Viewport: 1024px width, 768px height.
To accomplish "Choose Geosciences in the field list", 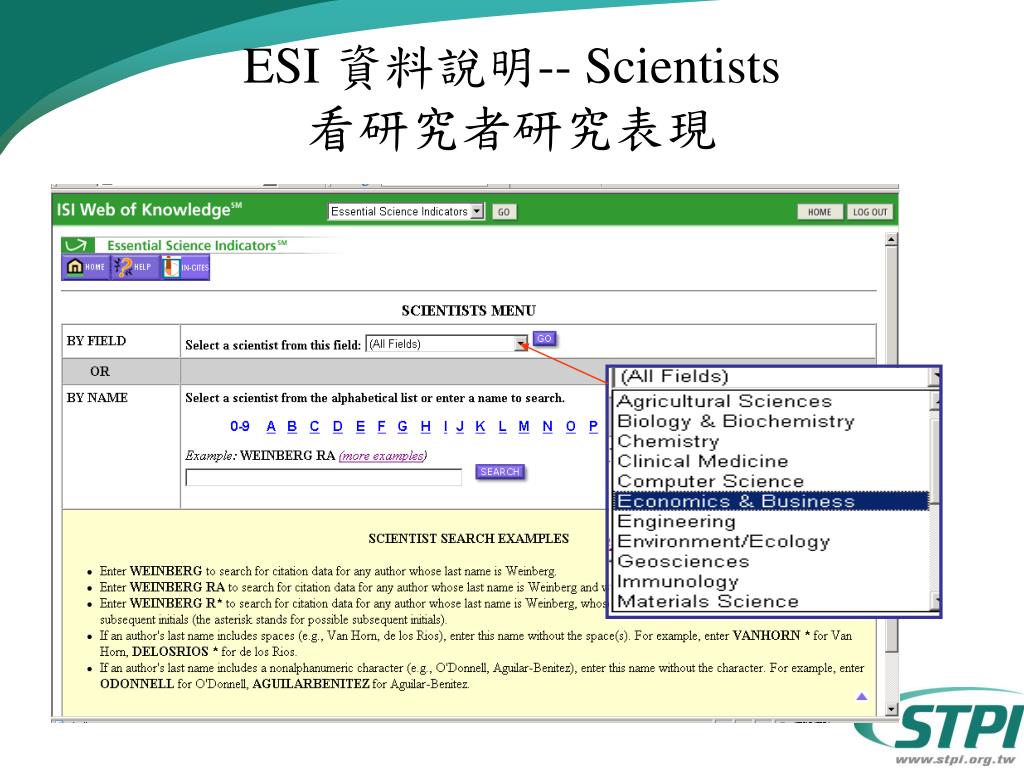I will 683,561.
